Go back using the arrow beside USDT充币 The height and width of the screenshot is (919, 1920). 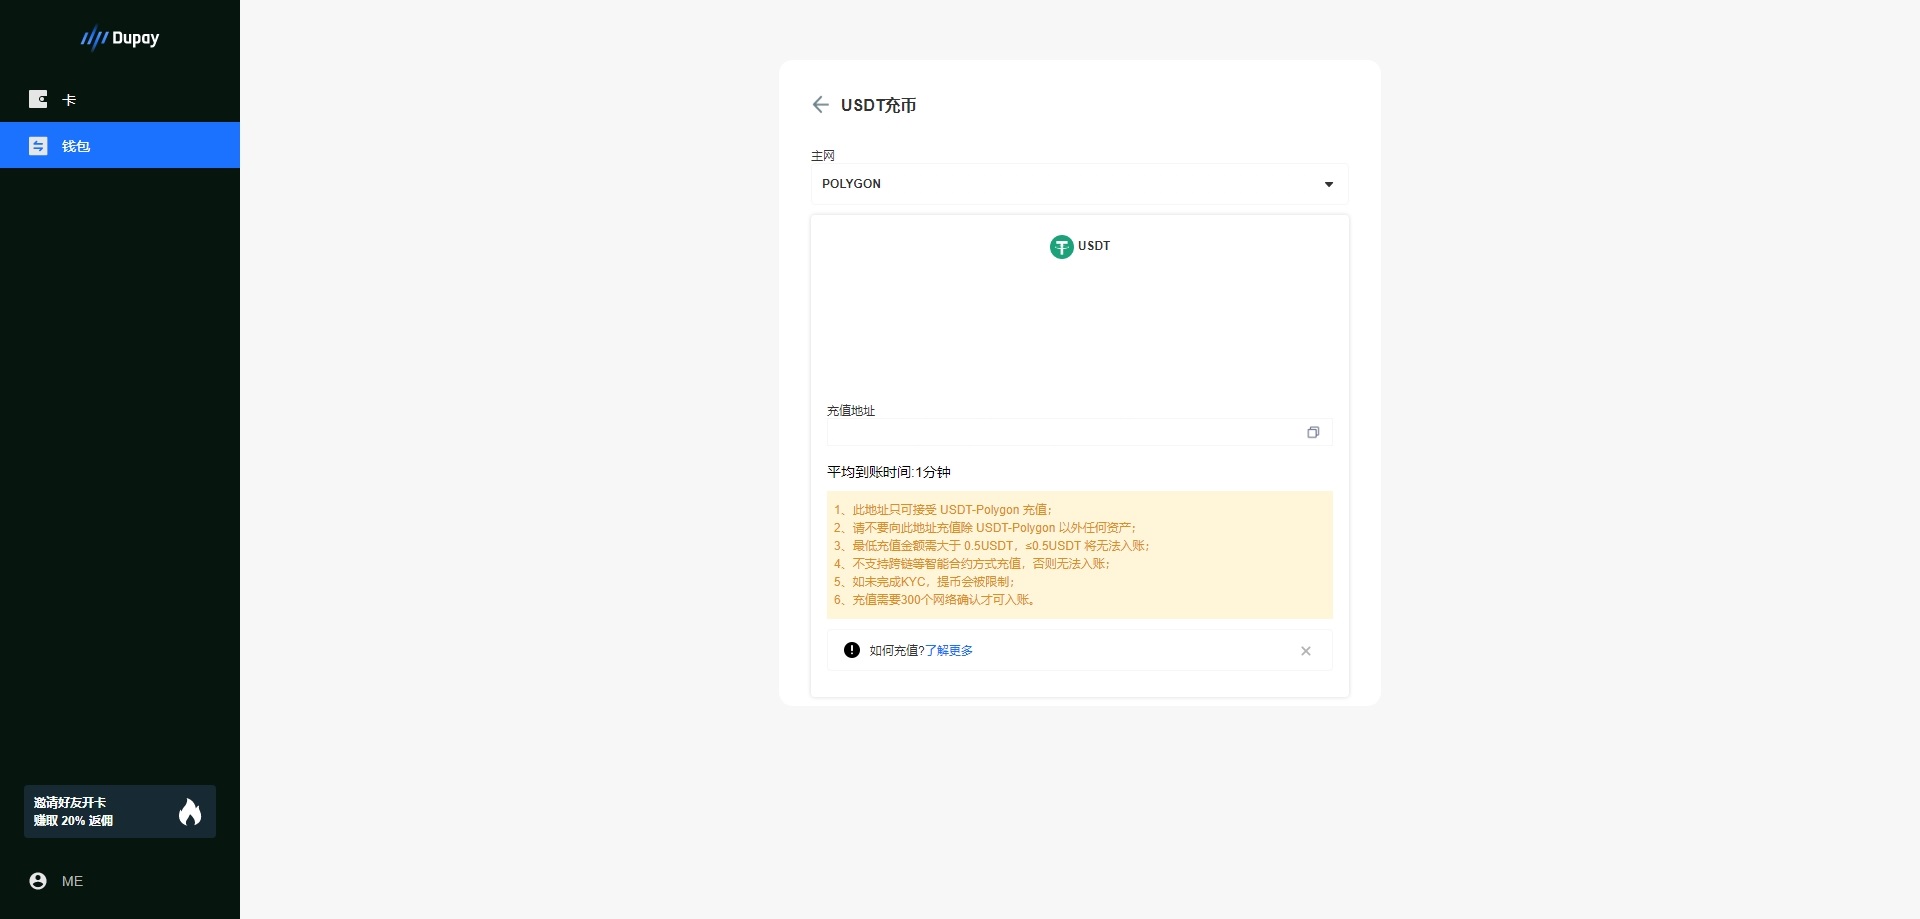(820, 105)
